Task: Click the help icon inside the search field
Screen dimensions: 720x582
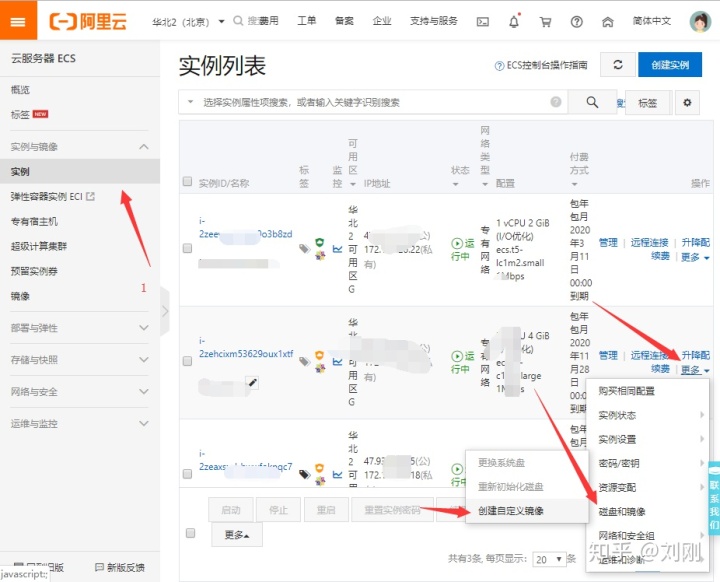Action: 556,102
